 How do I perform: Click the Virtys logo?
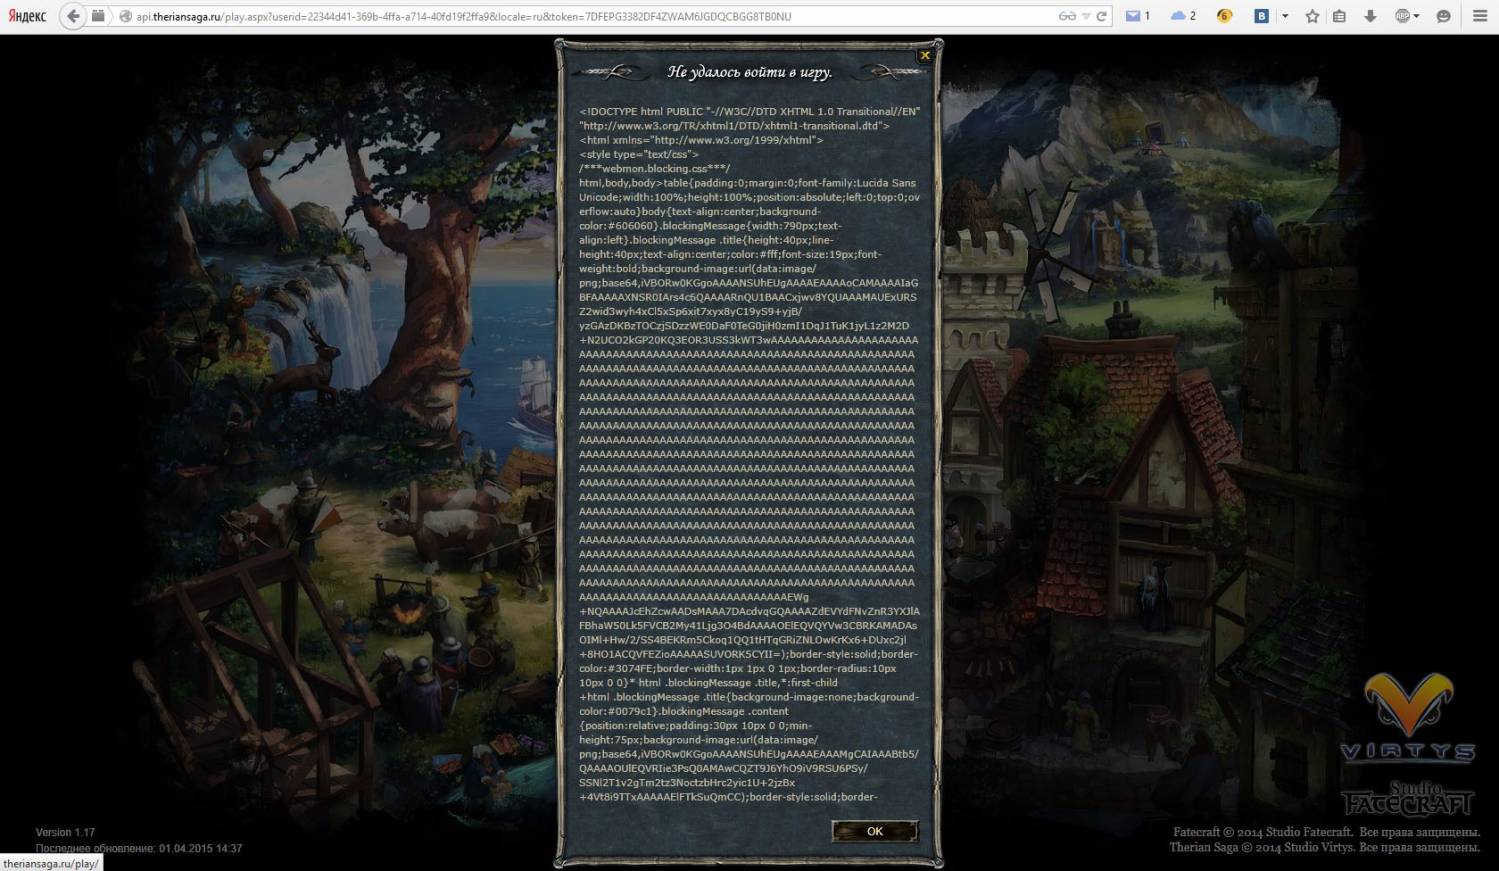(x=1409, y=716)
